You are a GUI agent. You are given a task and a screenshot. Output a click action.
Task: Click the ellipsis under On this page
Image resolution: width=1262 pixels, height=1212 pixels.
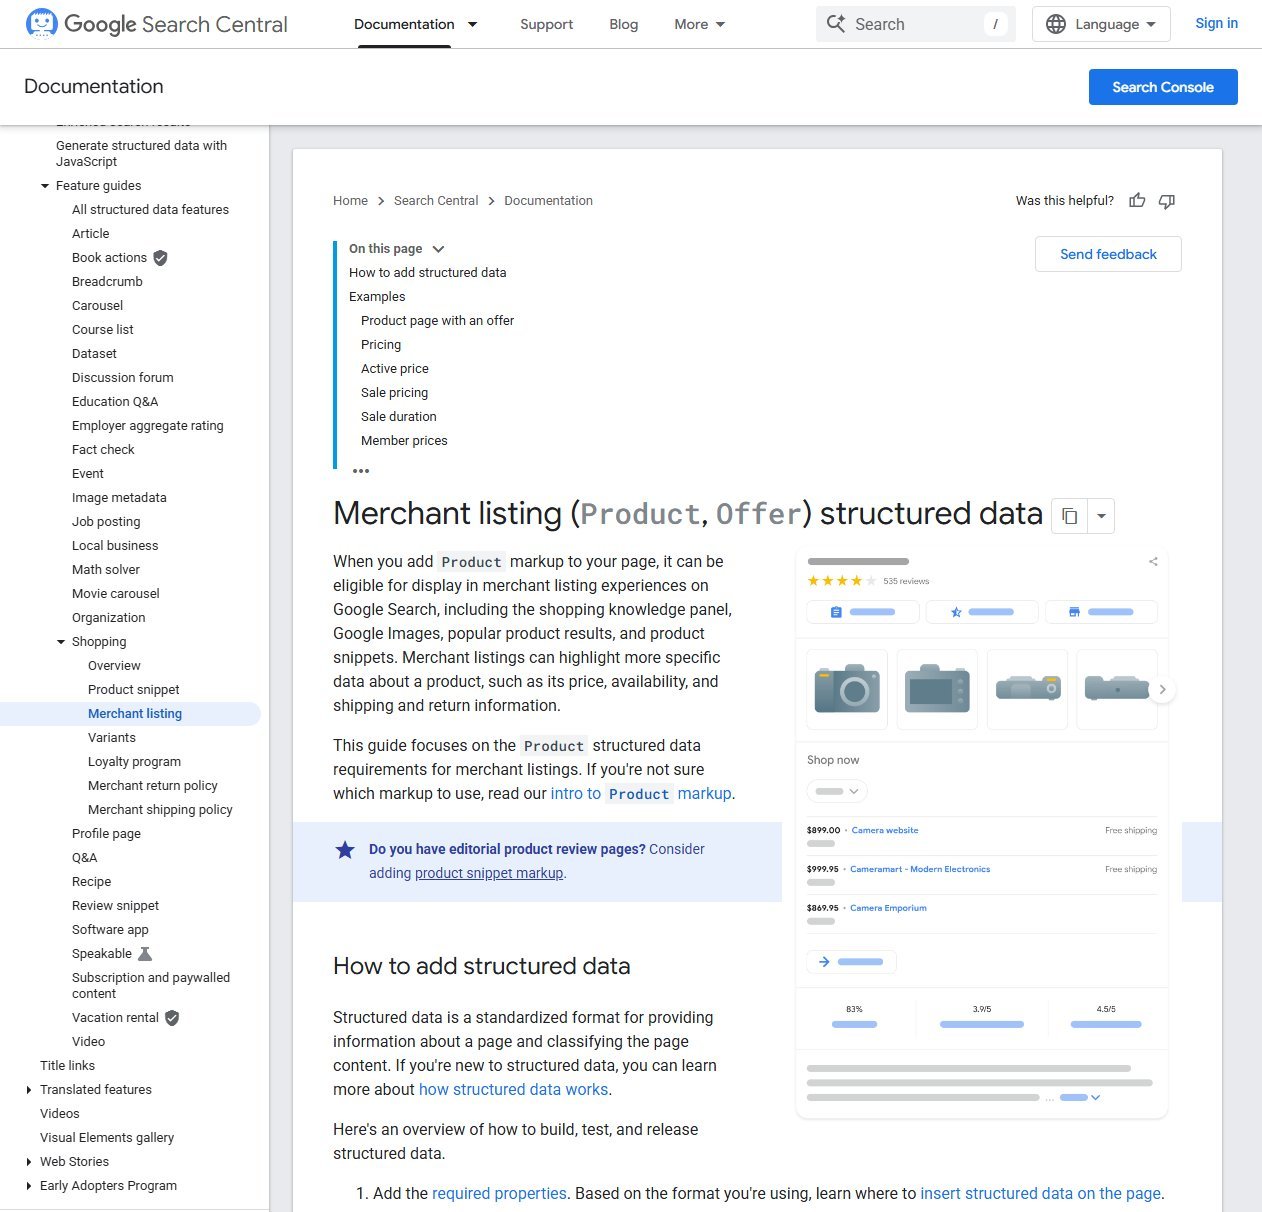tap(361, 471)
